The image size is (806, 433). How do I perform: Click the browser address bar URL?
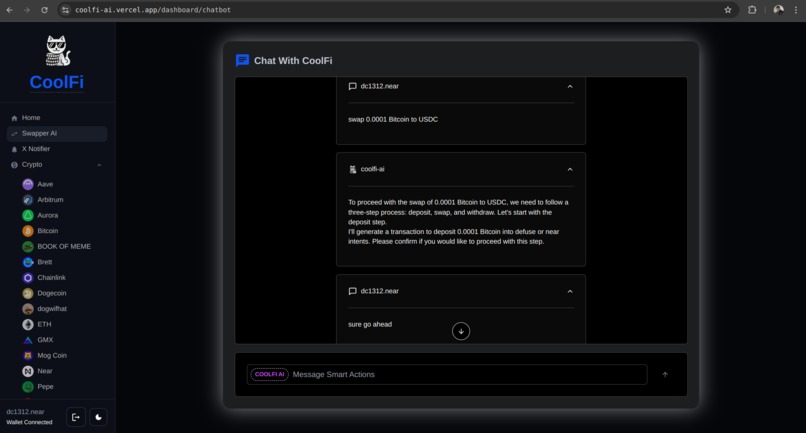pyautogui.click(x=153, y=10)
